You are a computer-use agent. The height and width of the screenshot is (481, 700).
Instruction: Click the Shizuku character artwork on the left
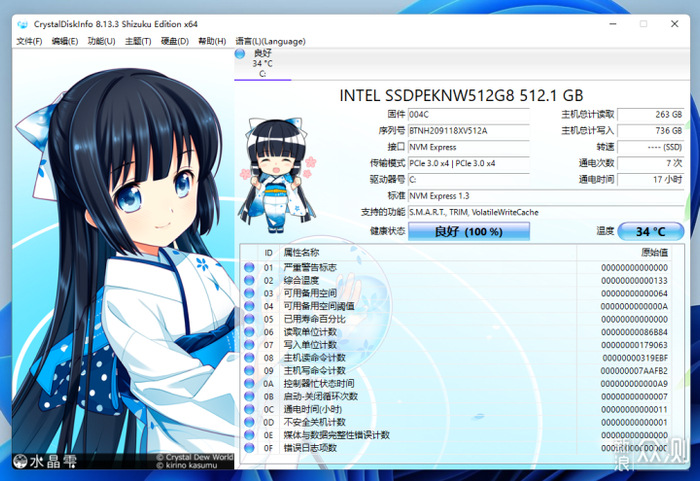(x=123, y=259)
